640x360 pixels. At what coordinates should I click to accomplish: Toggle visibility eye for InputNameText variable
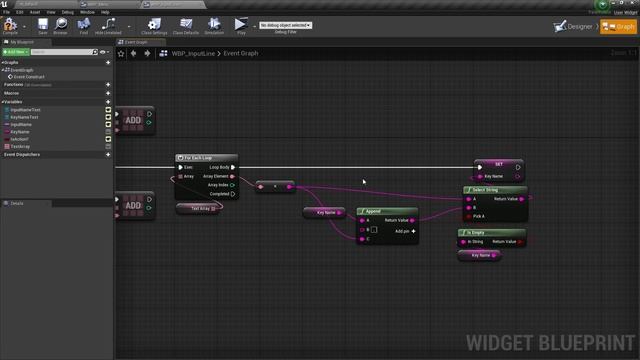click(x=108, y=110)
